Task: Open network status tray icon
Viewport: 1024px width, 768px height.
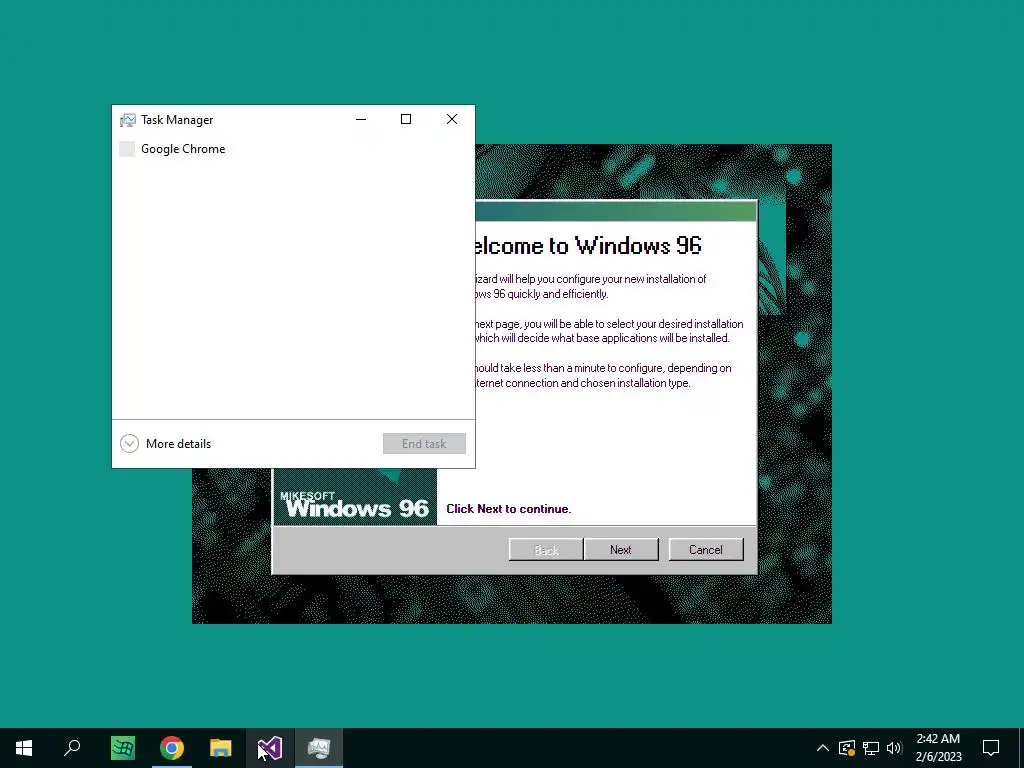Action: [x=871, y=748]
